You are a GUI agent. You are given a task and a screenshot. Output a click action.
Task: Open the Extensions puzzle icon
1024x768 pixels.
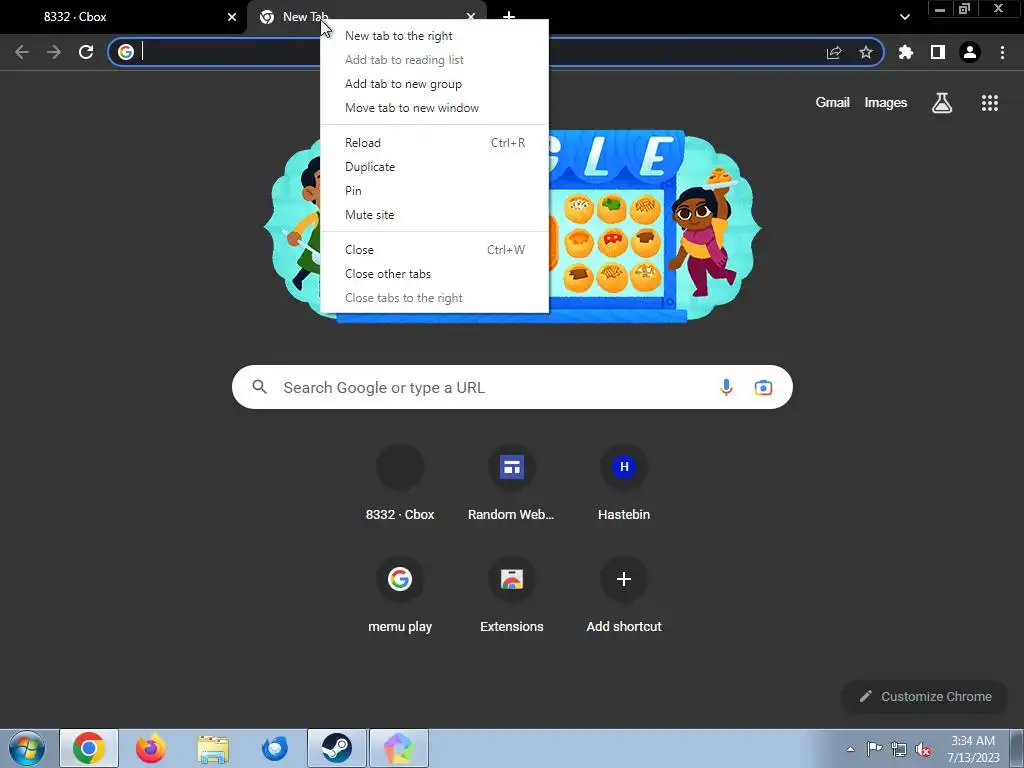[x=906, y=52]
